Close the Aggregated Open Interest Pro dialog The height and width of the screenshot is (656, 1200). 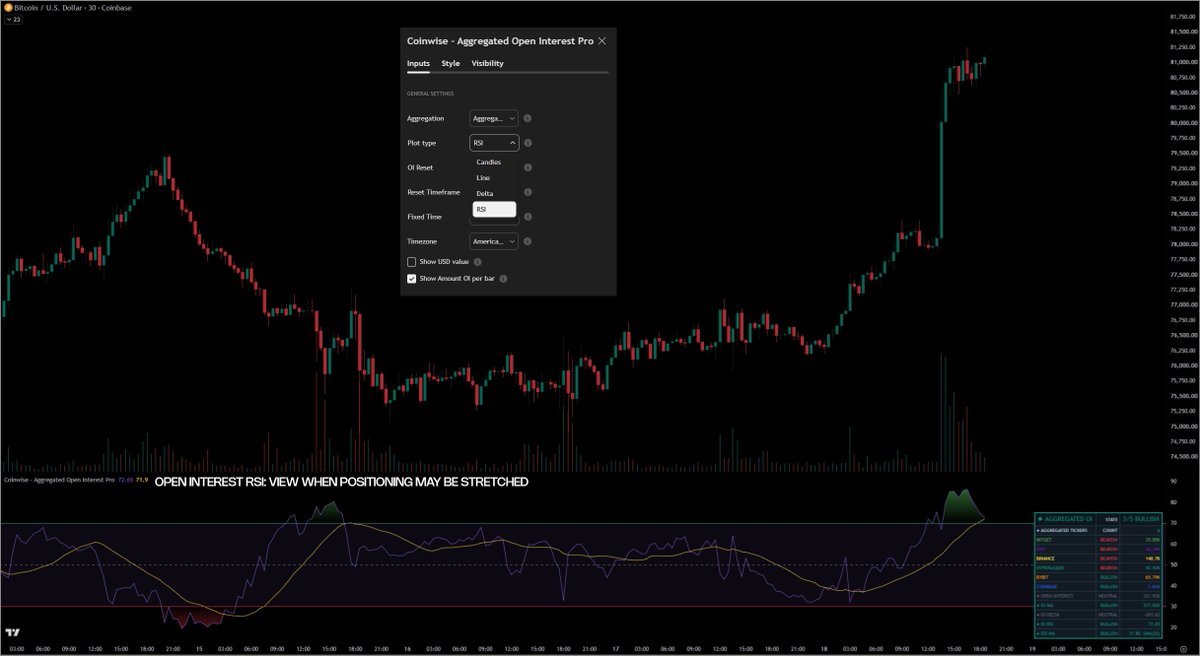(x=601, y=41)
